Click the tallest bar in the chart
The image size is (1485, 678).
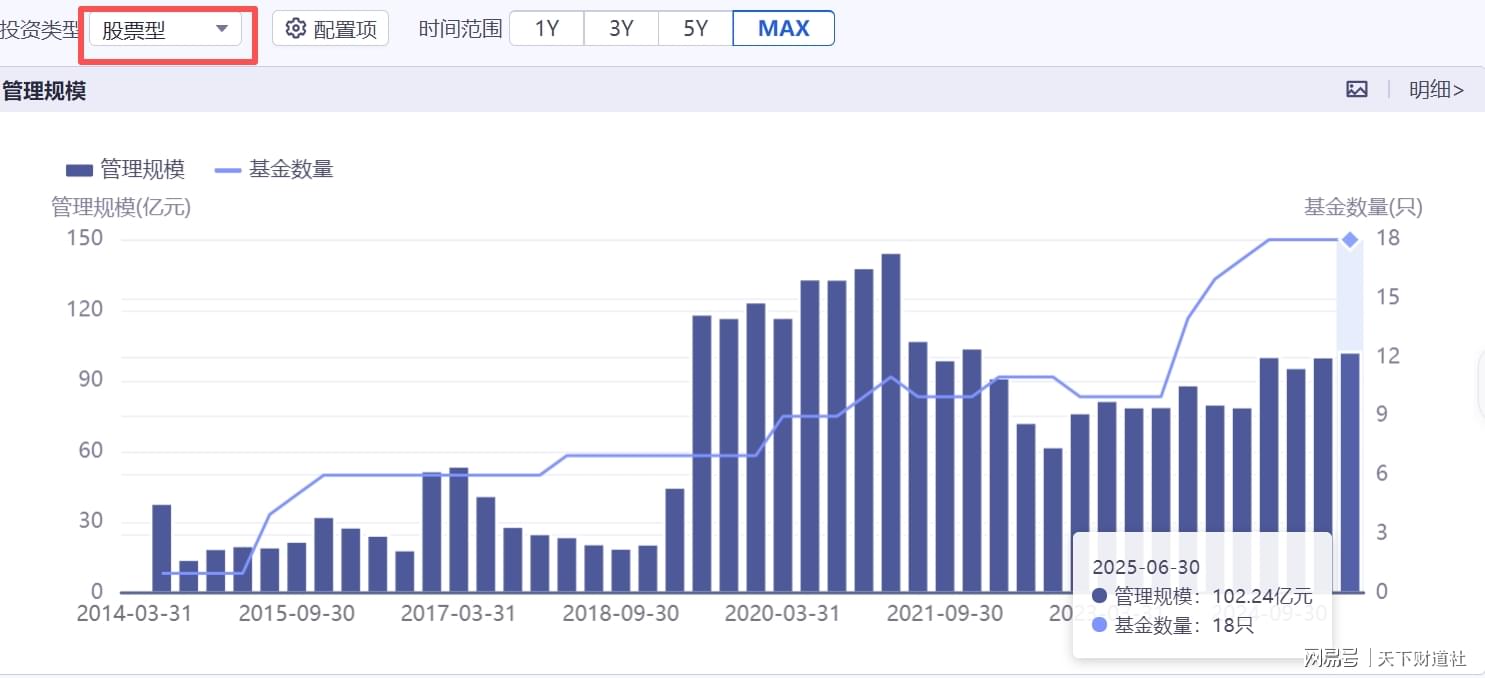click(890, 423)
